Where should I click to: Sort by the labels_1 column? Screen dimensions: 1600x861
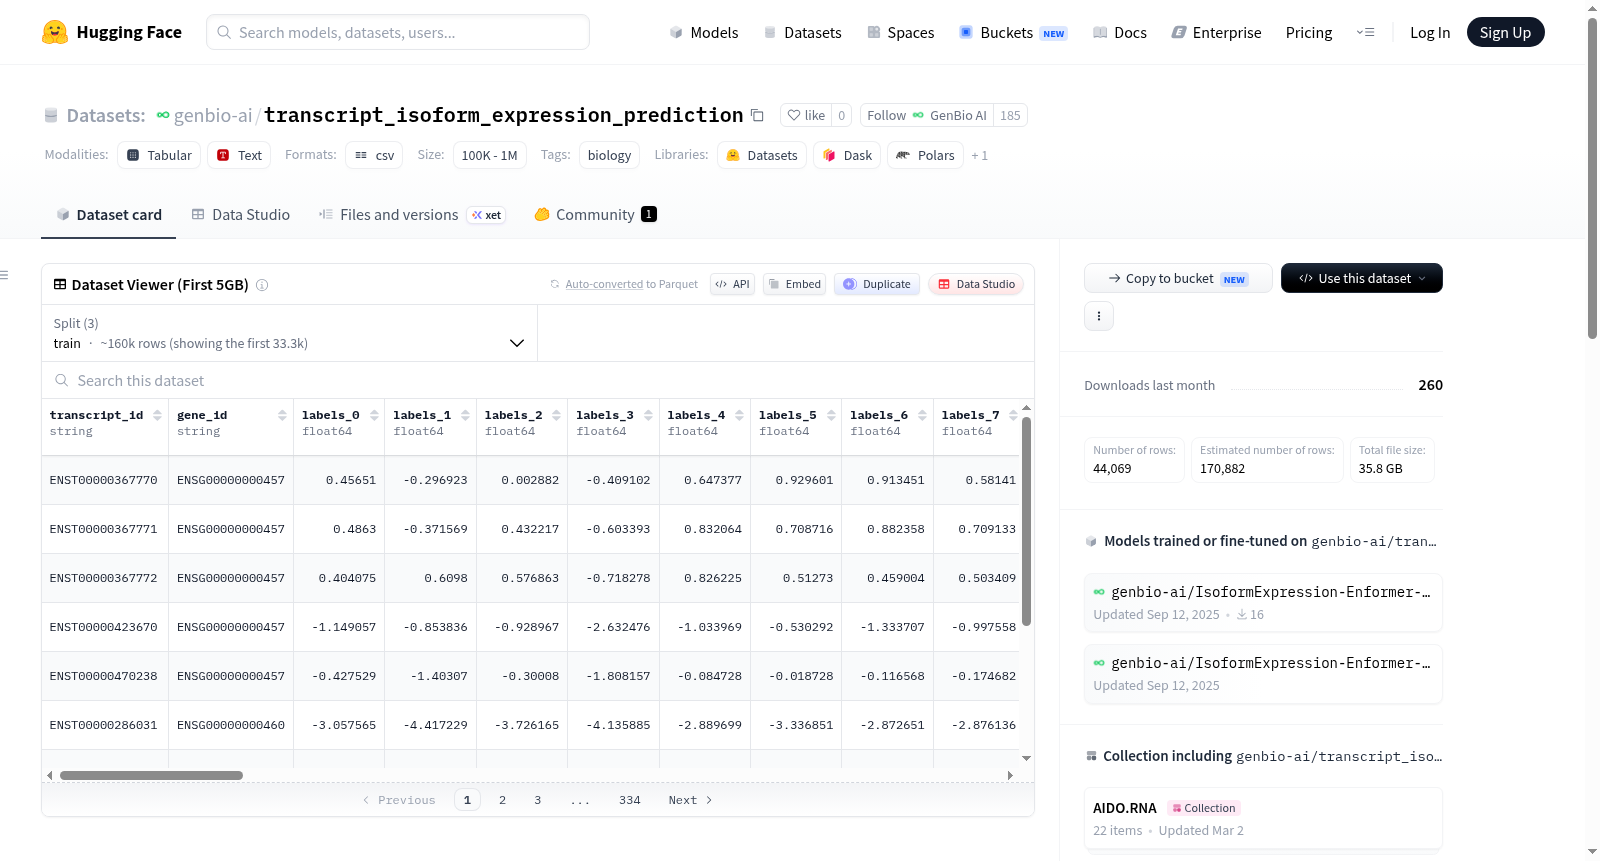coord(465,415)
